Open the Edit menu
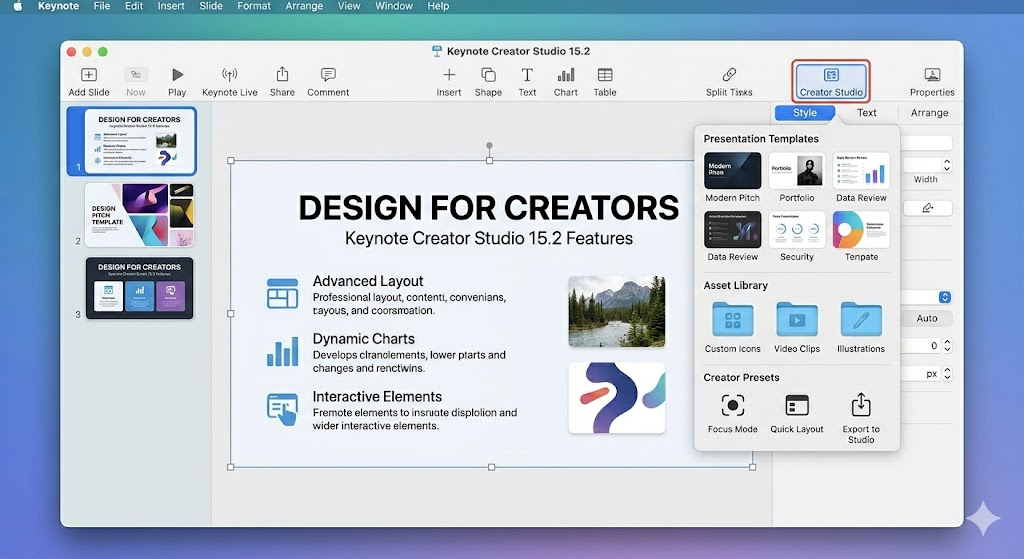1024x559 pixels. 134,6
